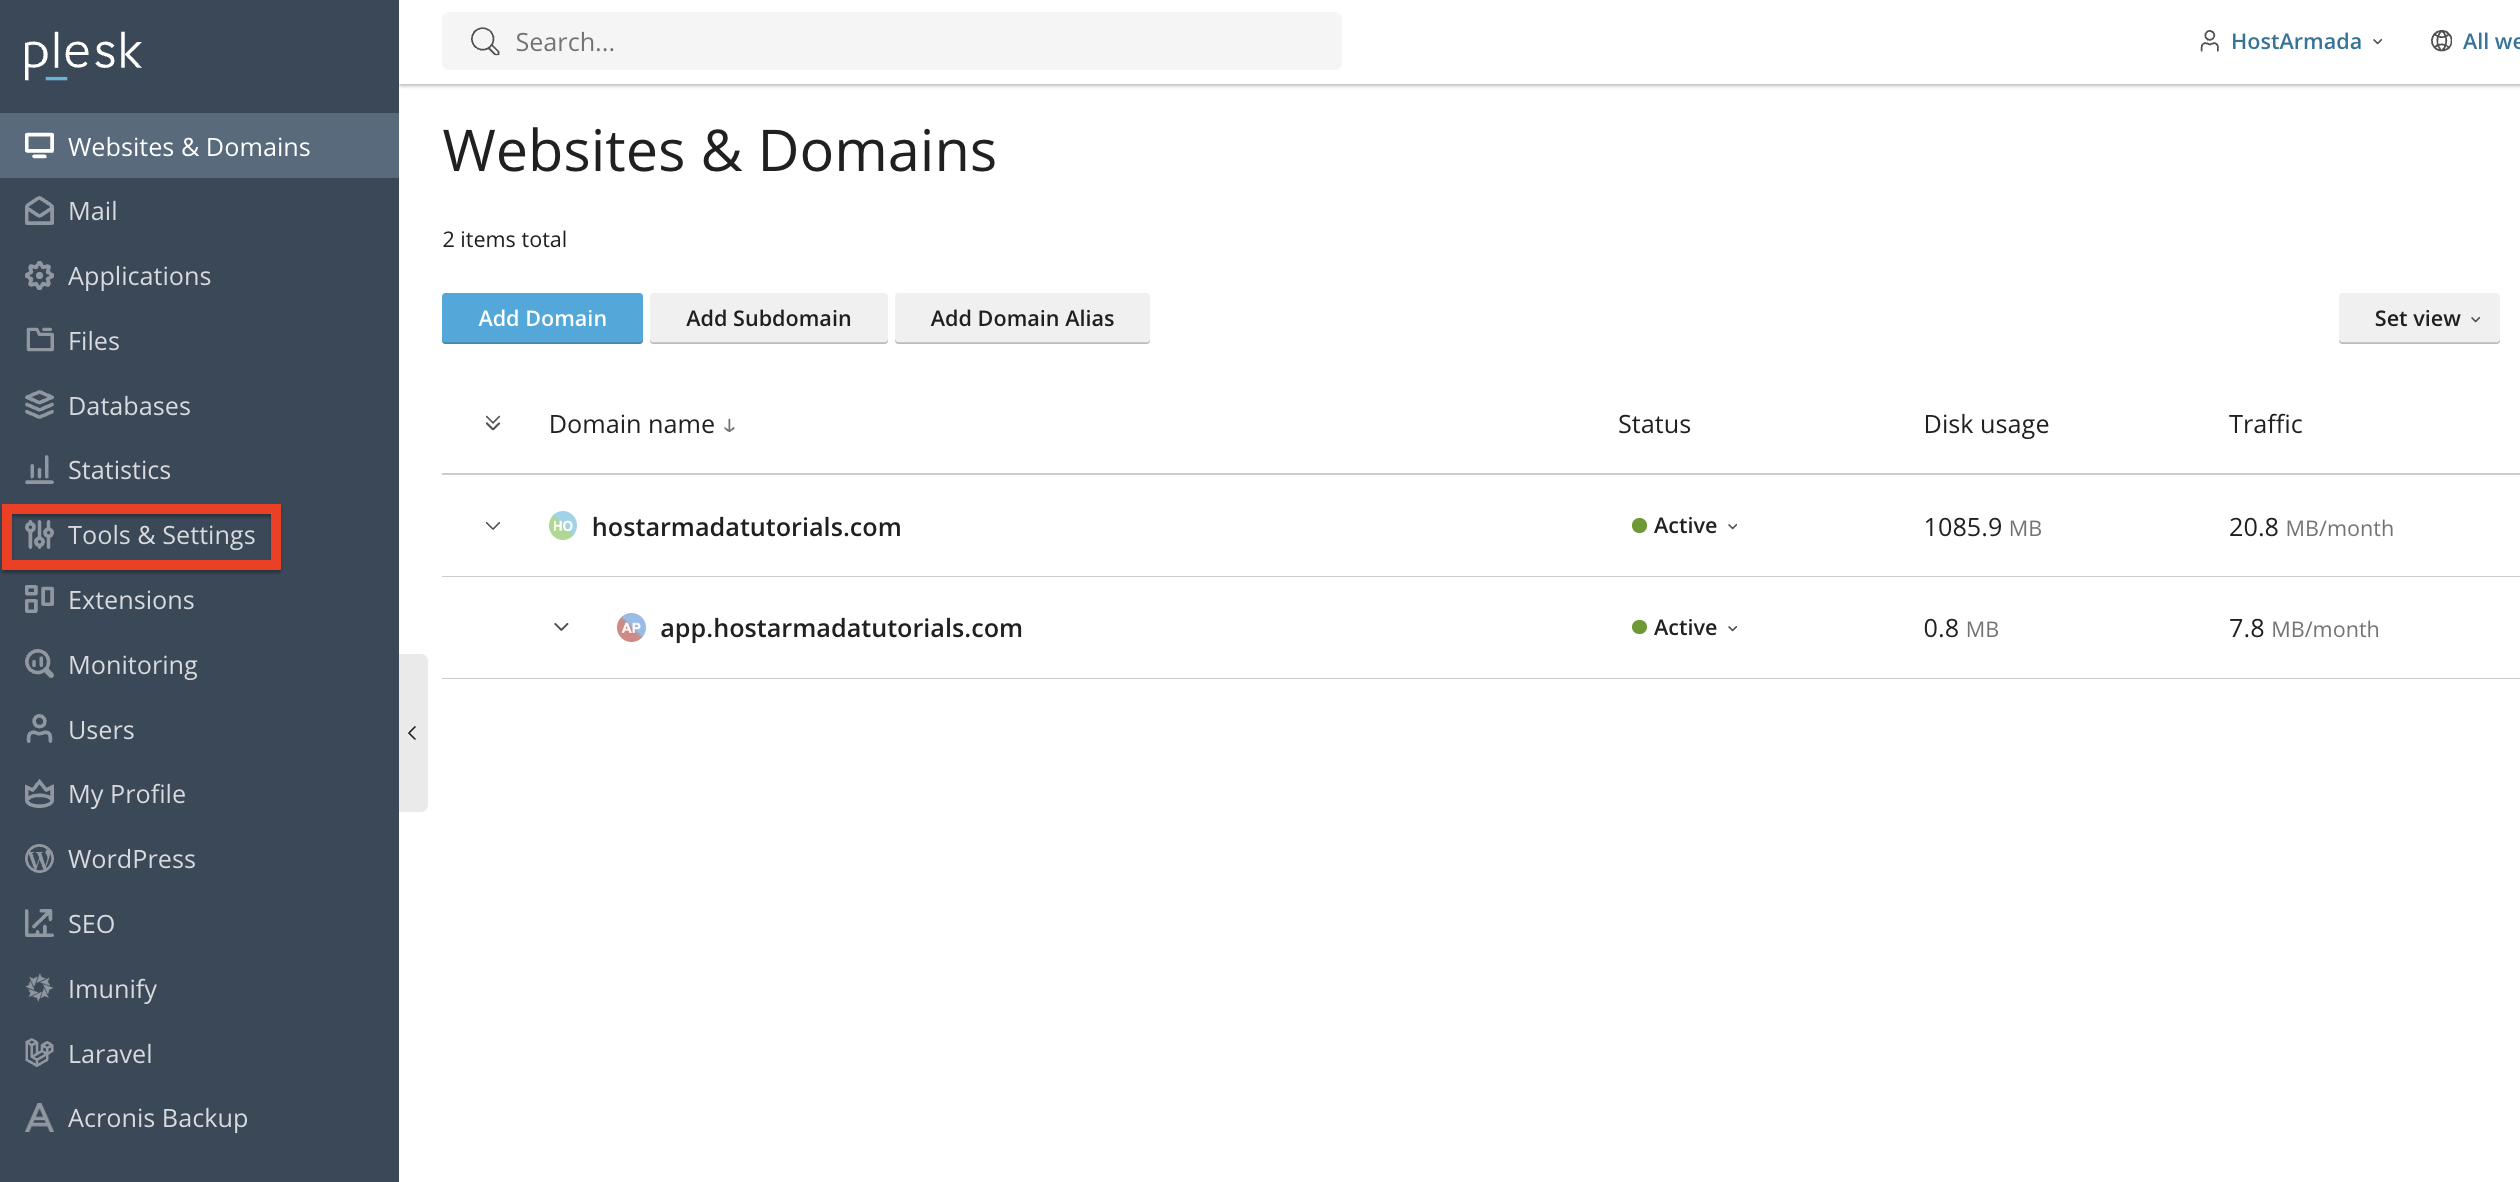This screenshot has height=1182, width=2520.
Task: Click the Databases stack icon
Action: (x=39, y=405)
